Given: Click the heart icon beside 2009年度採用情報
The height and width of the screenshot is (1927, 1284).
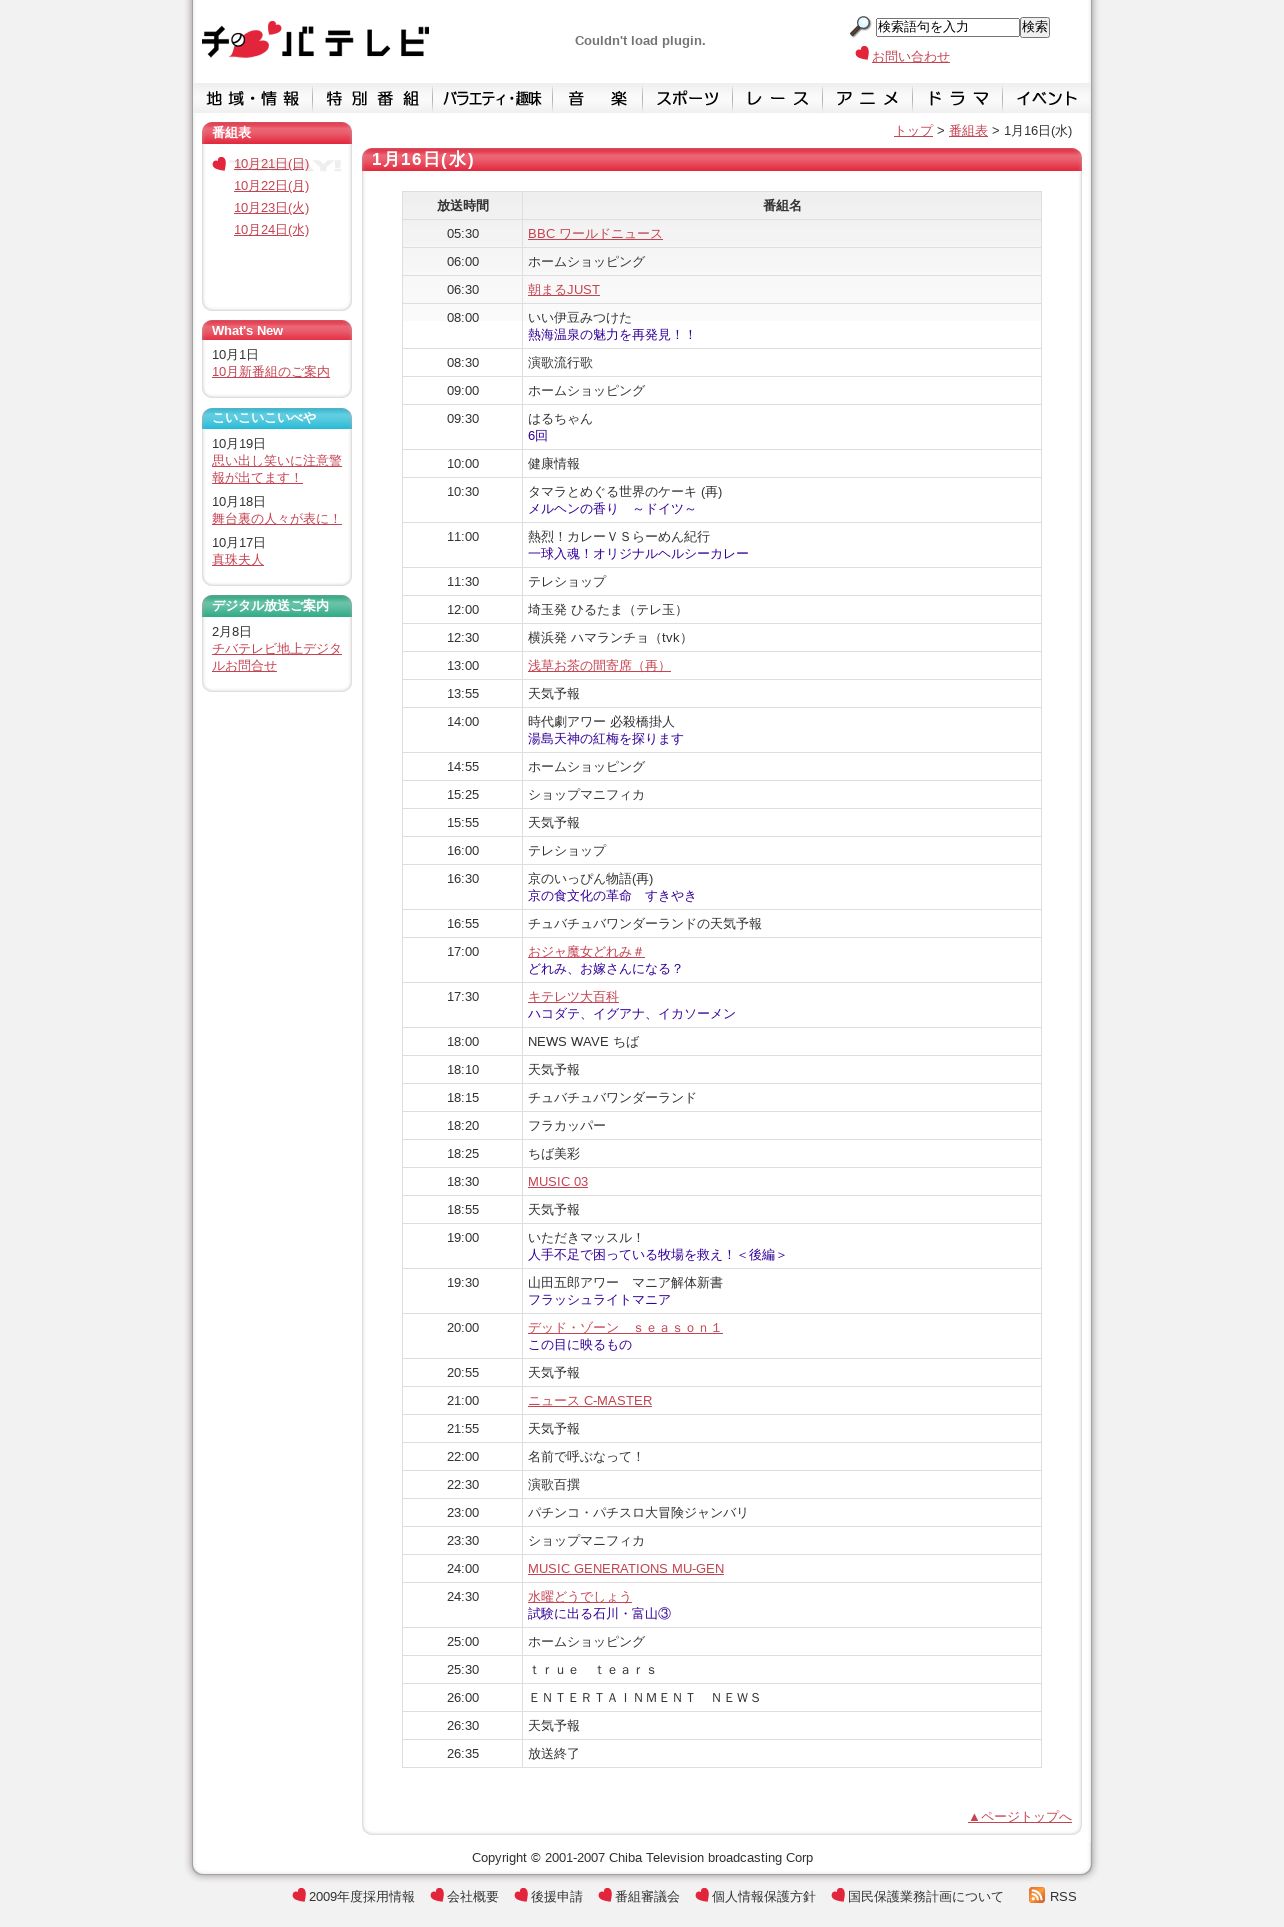Looking at the screenshot, I should point(299,1895).
